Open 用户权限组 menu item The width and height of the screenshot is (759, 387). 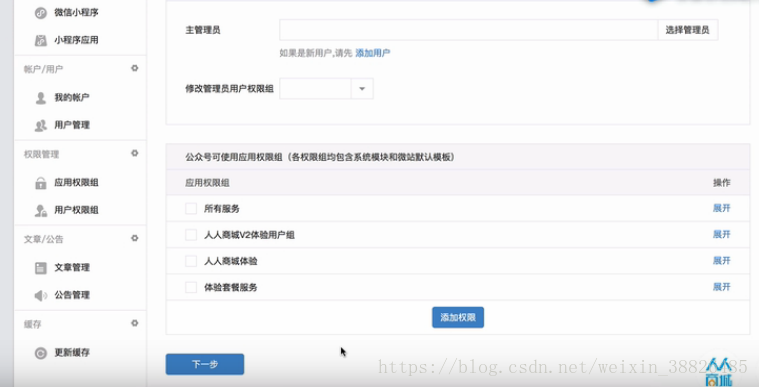(x=76, y=210)
